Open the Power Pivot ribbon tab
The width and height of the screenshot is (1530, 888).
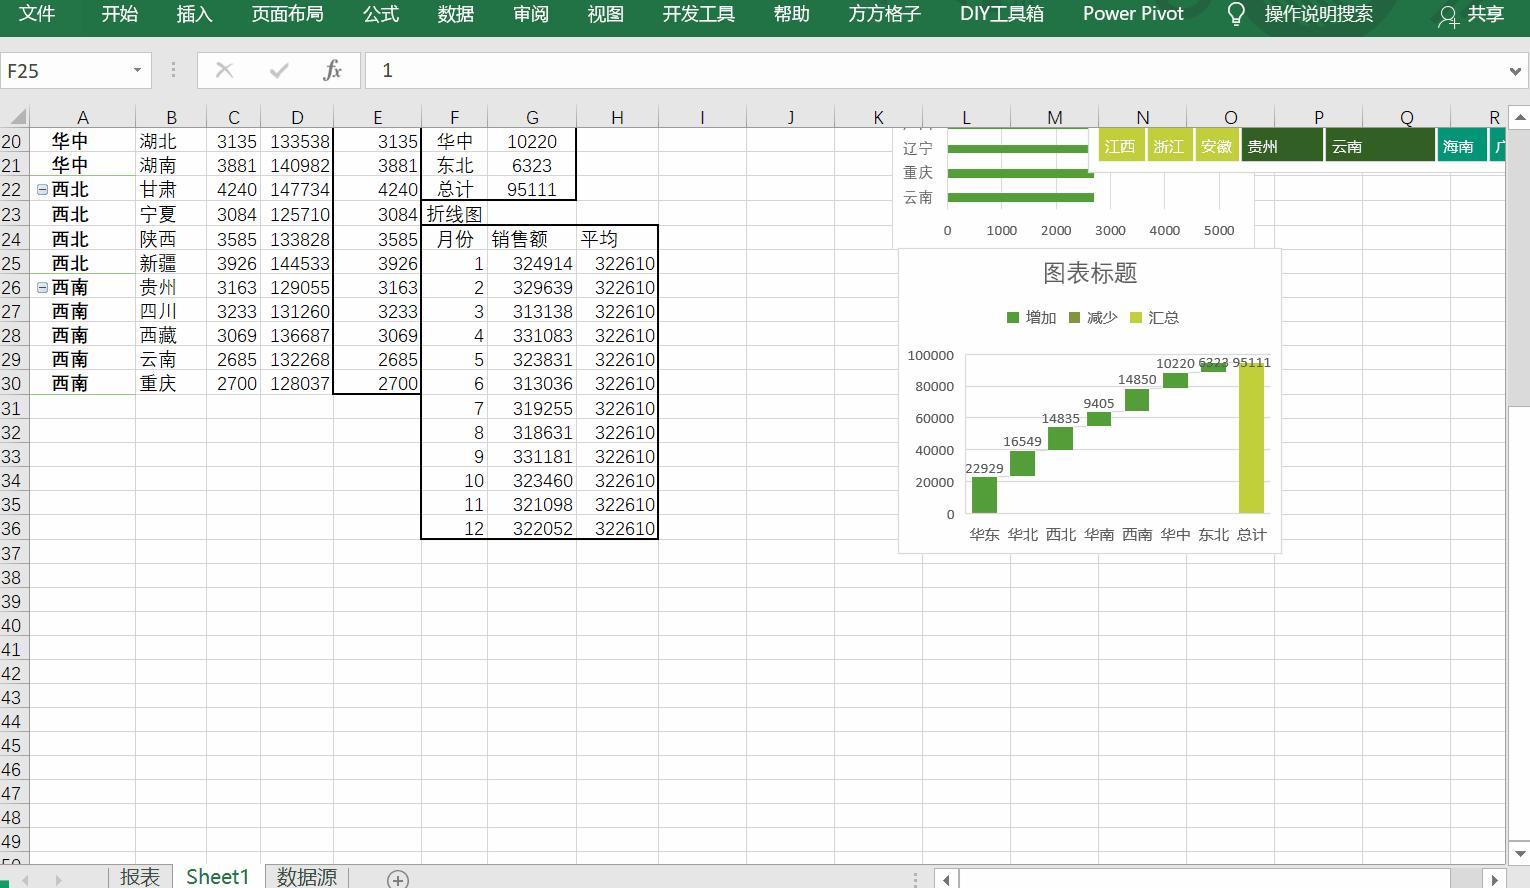1133,14
